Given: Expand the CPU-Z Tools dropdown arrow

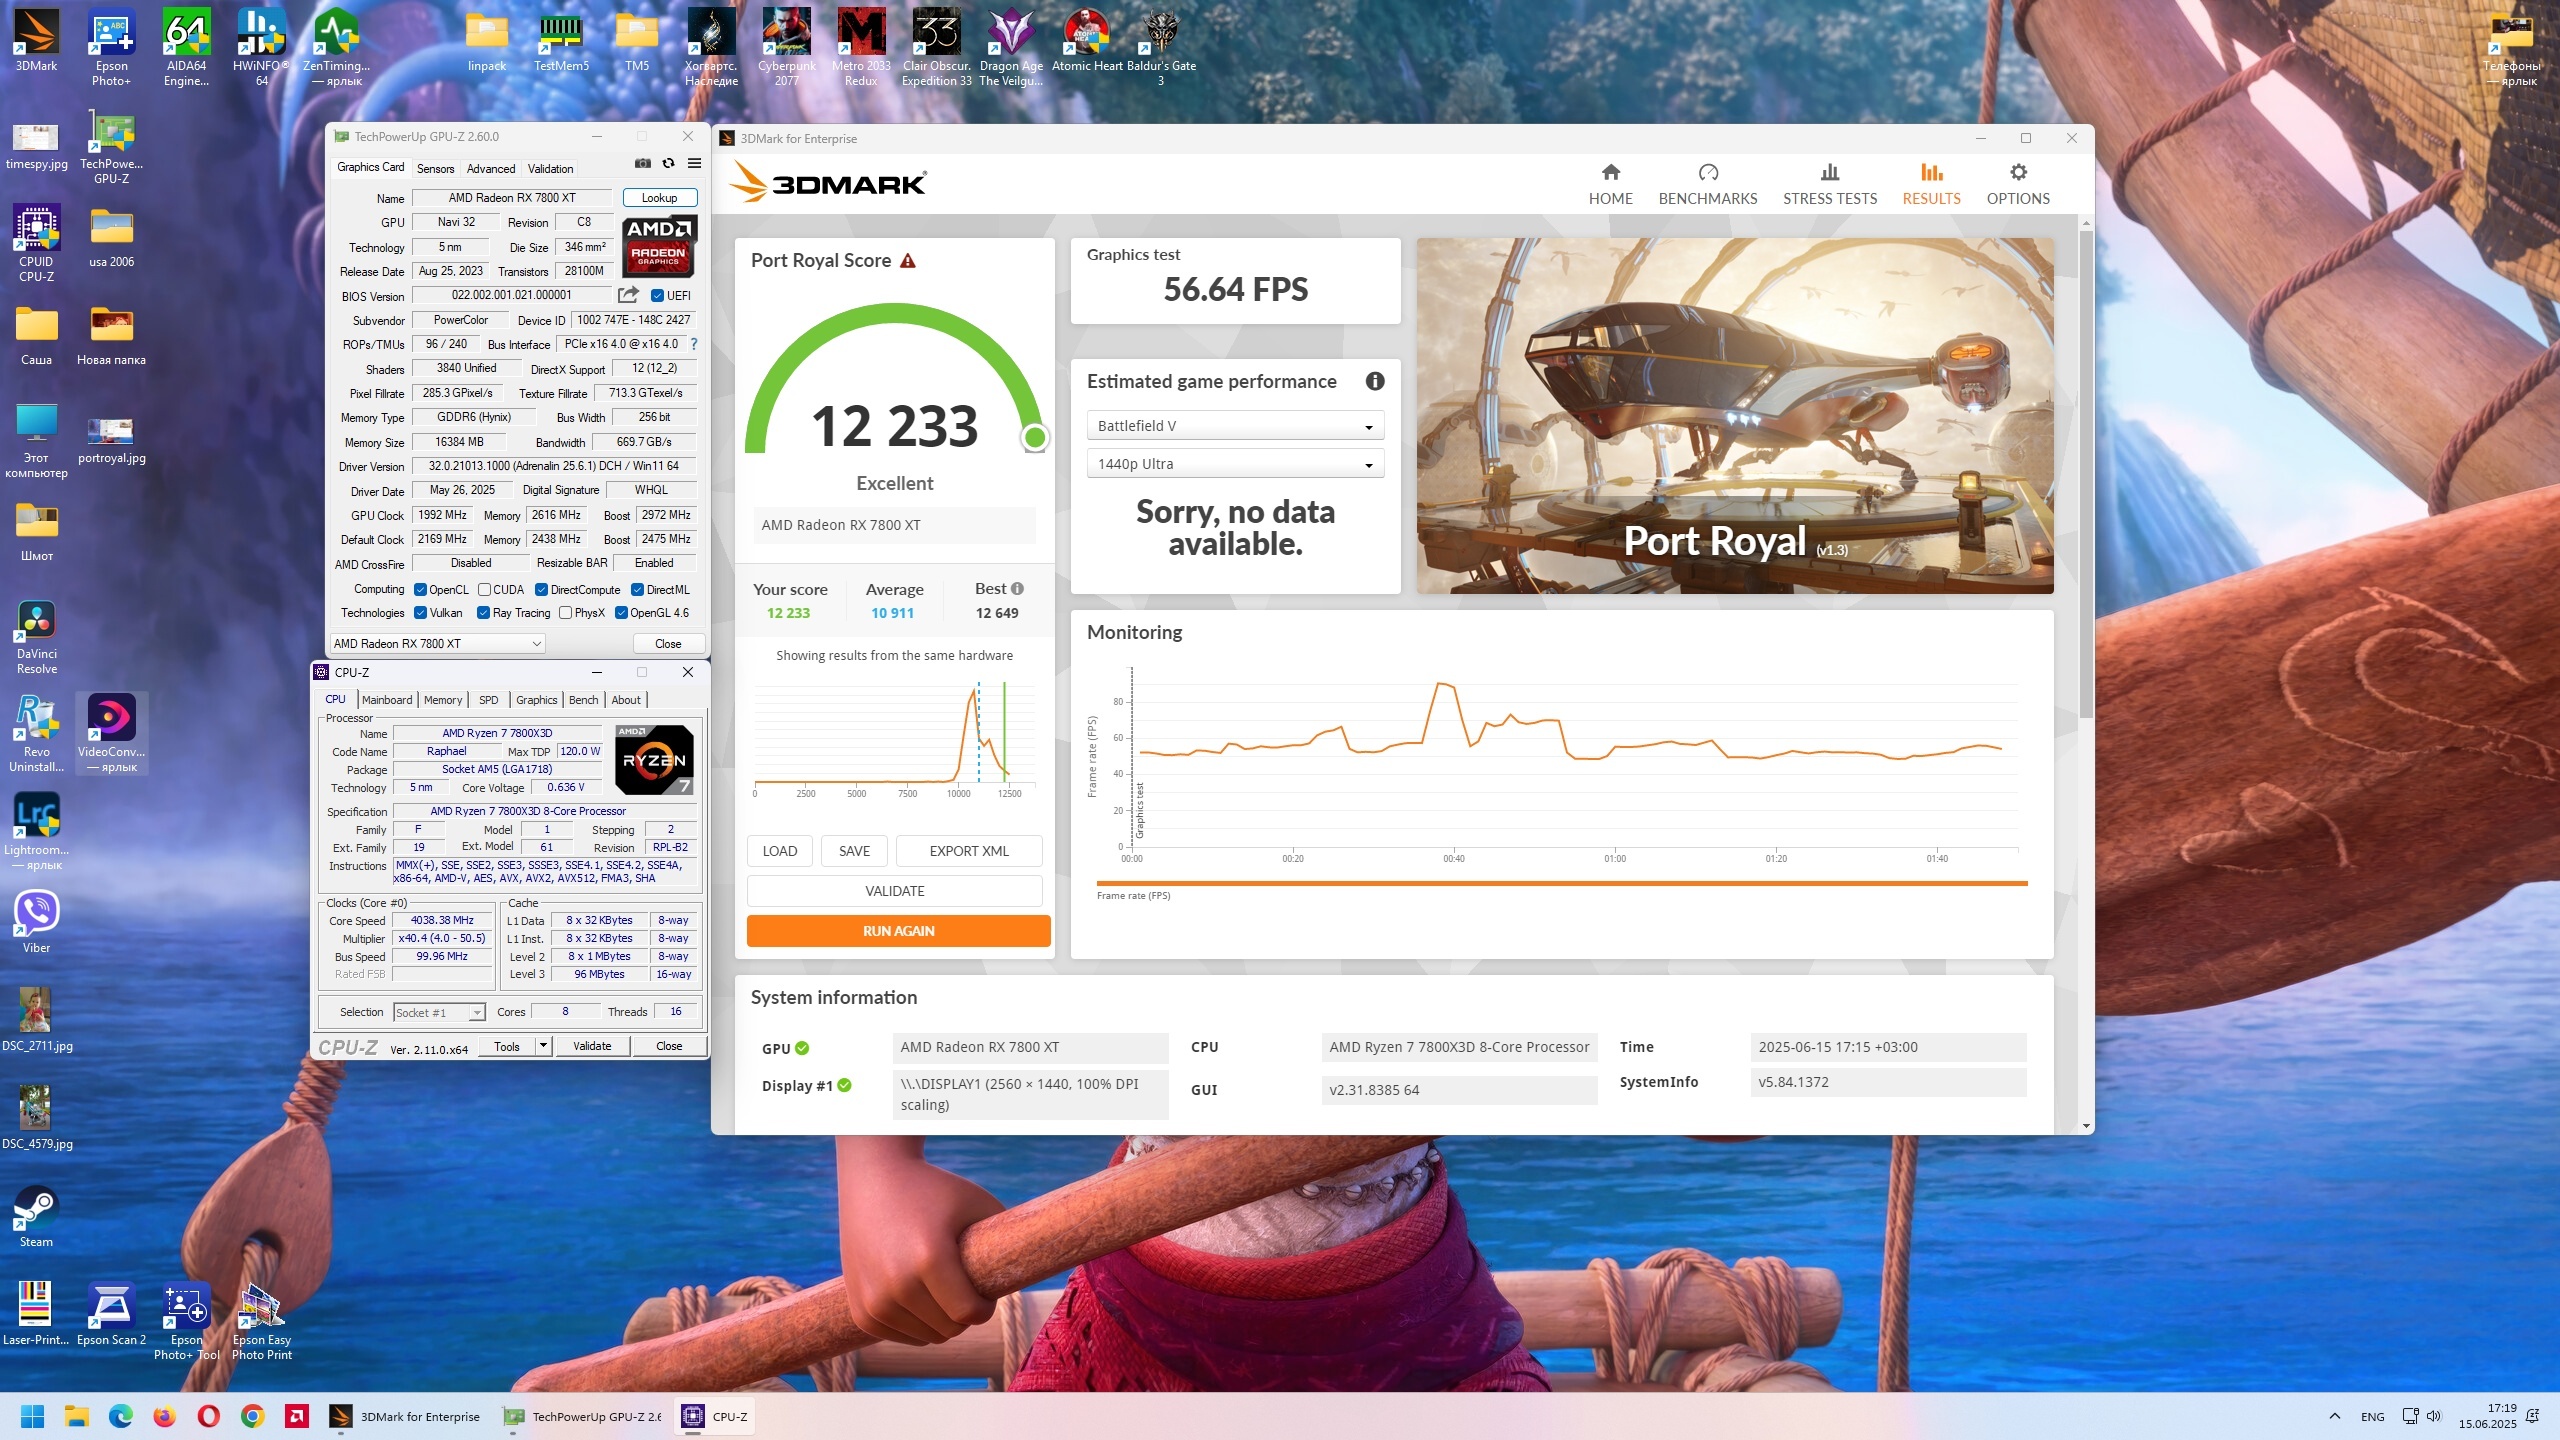Looking at the screenshot, I should point(543,1046).
